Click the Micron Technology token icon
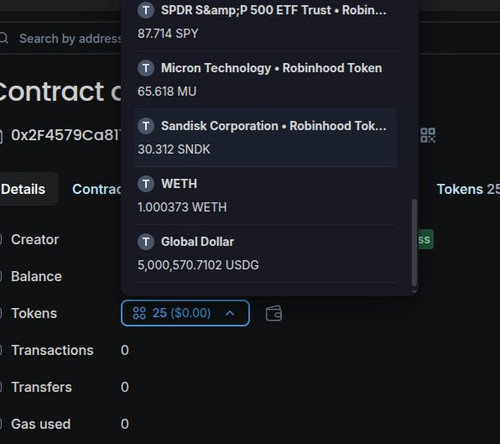Screen dimensions: 500x444 click(146, 68)
